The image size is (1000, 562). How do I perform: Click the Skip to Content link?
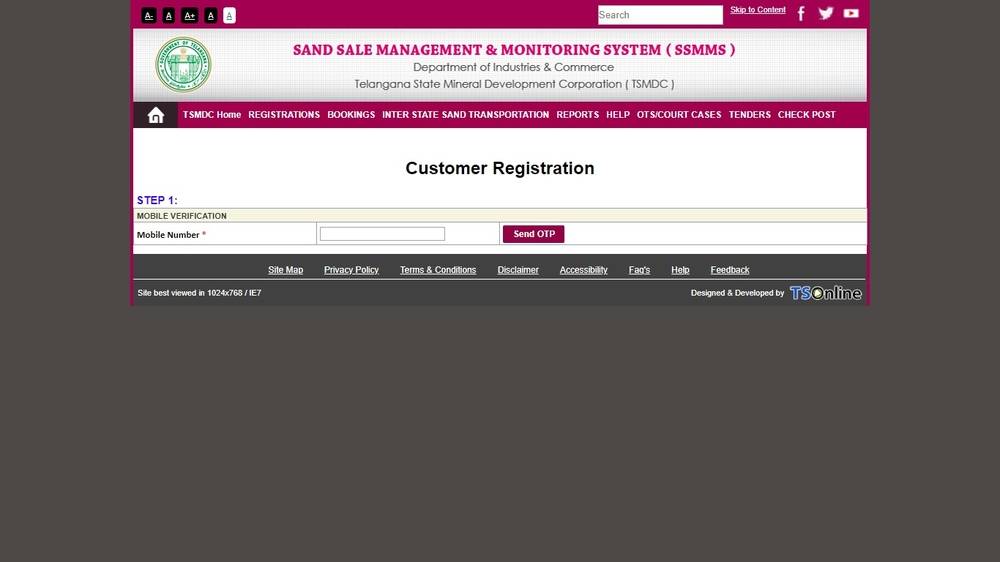[x=758, y=10]
